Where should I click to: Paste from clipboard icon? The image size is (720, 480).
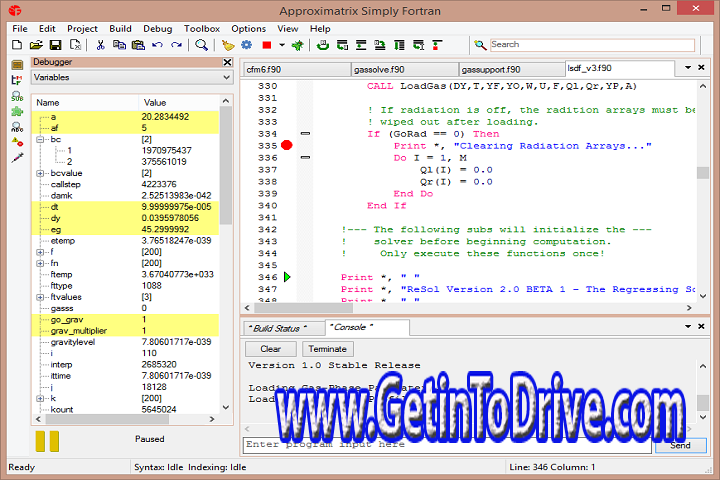click(138, 45)
